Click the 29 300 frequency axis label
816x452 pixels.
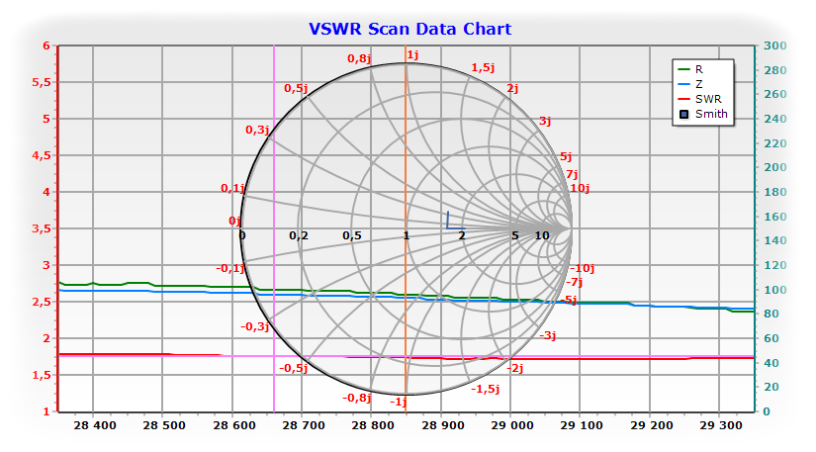click(x=721, y=425)
